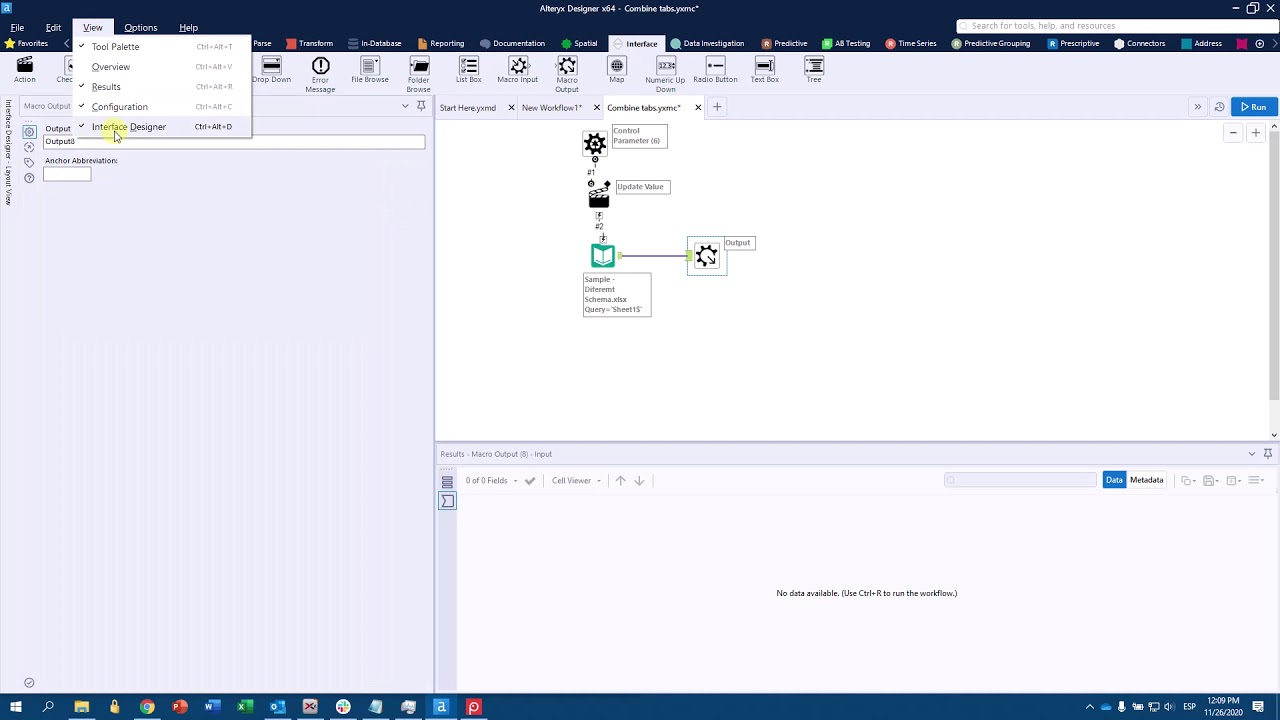This screenshot has height=720, width=1280.
Task: Open Excel from the taskbar
Action: coord(245,707)
